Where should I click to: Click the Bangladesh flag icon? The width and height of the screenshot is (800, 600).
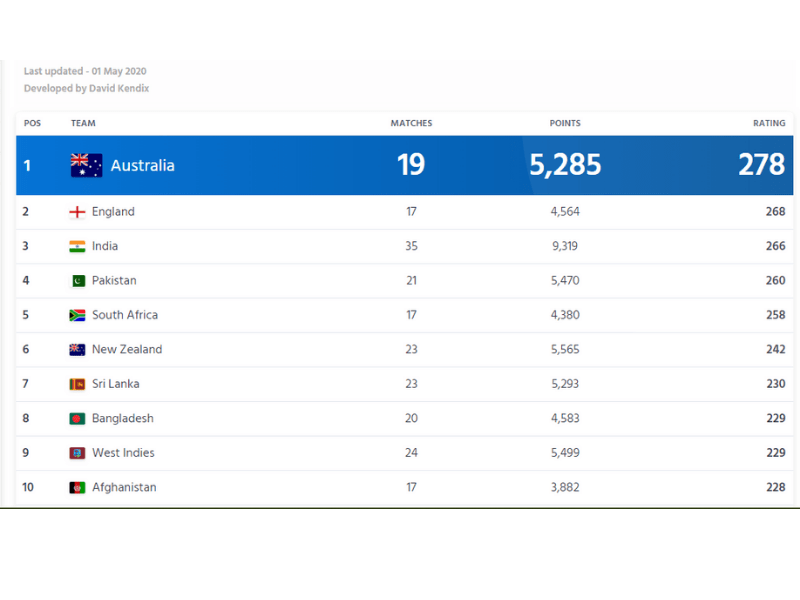pos(77,419)
